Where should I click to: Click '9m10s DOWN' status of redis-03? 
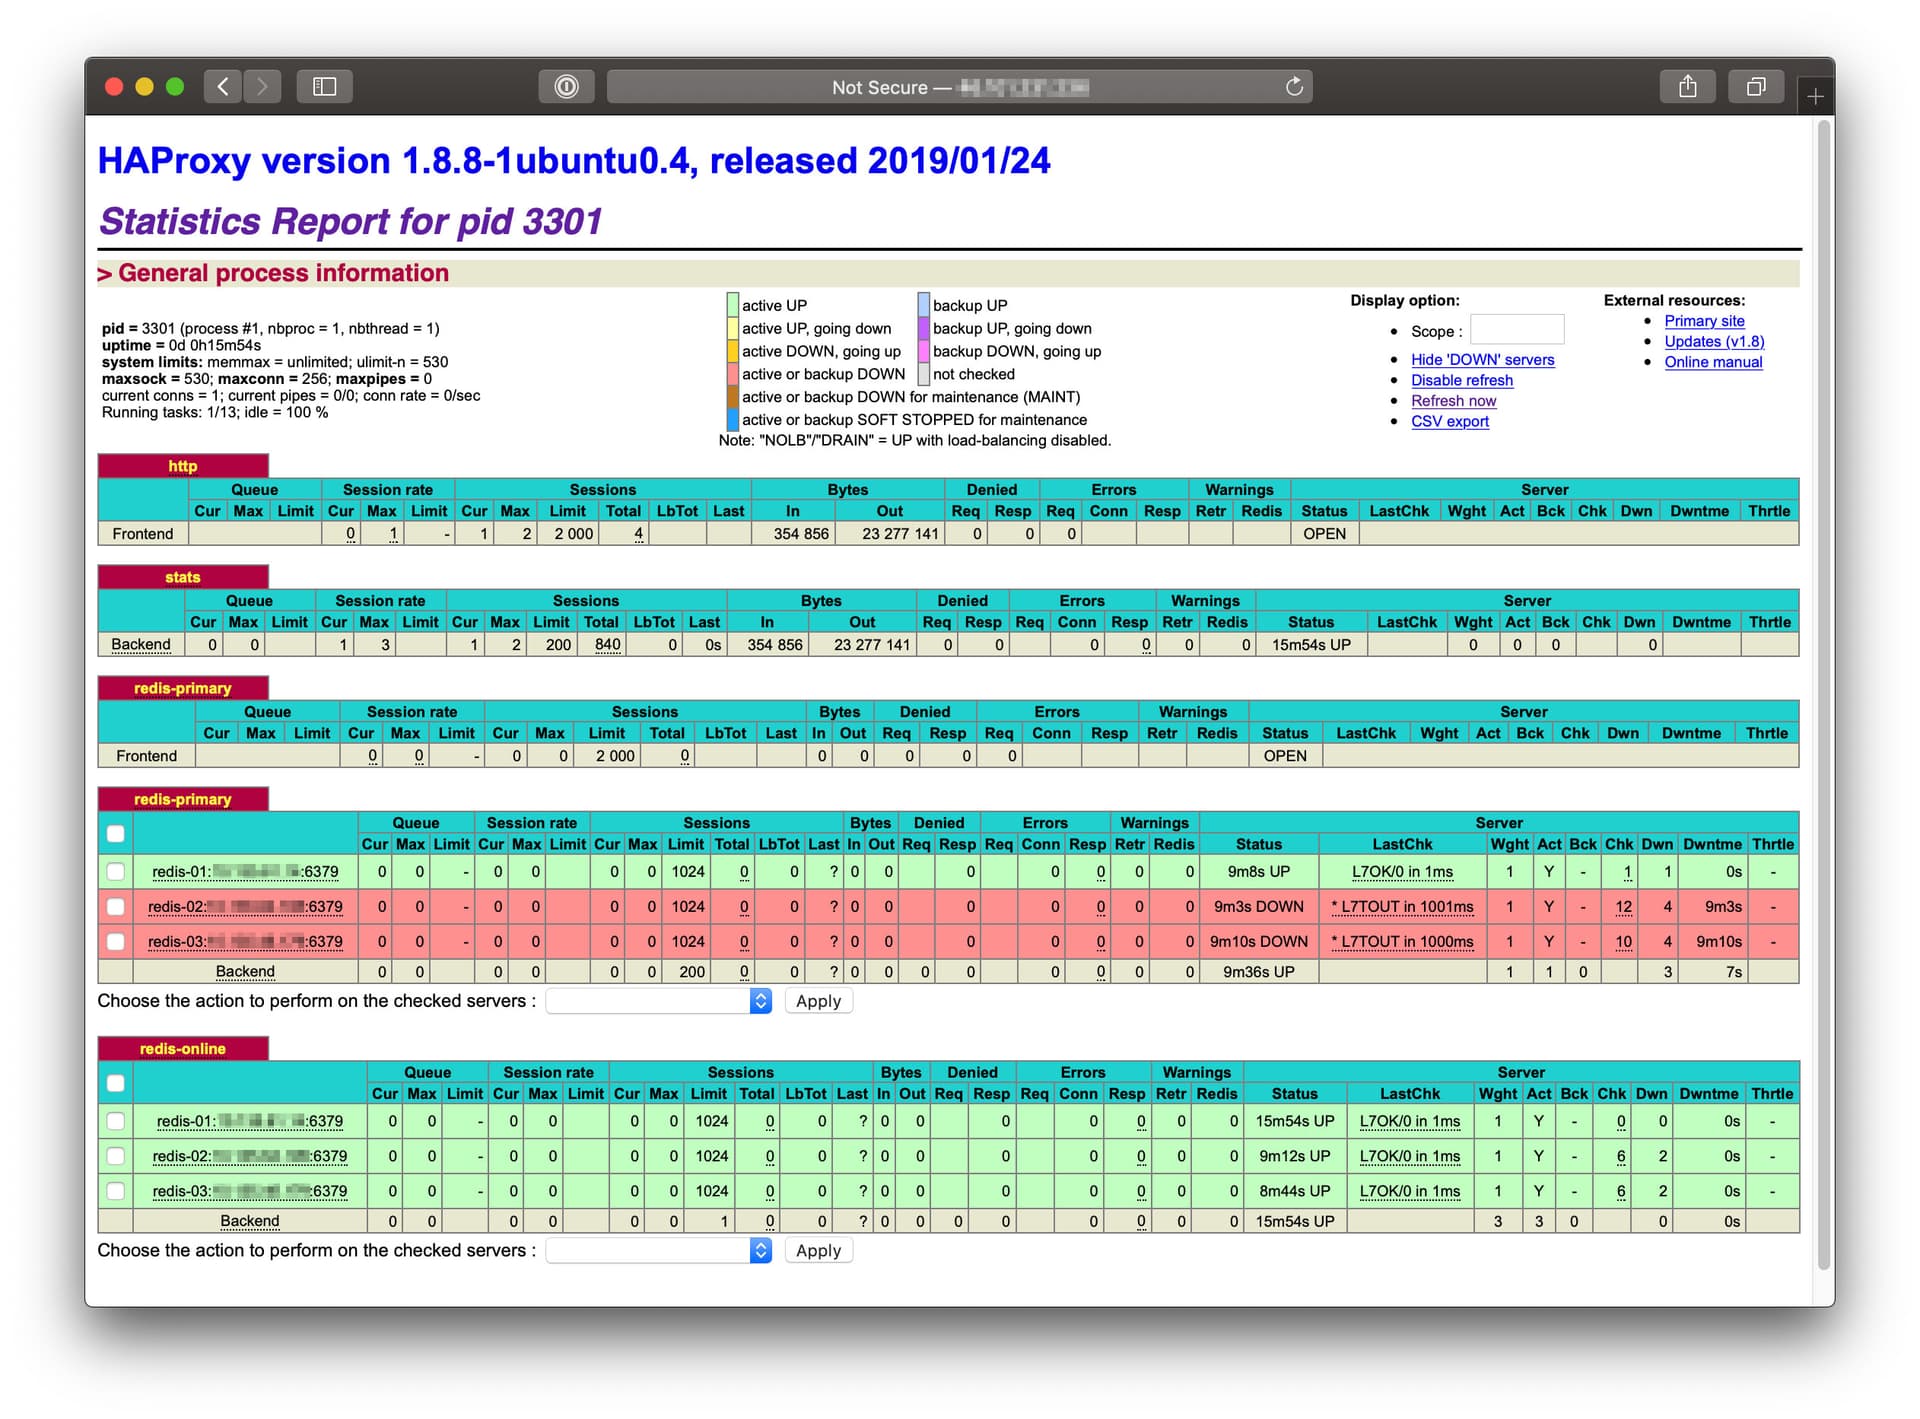point(1258,942)
